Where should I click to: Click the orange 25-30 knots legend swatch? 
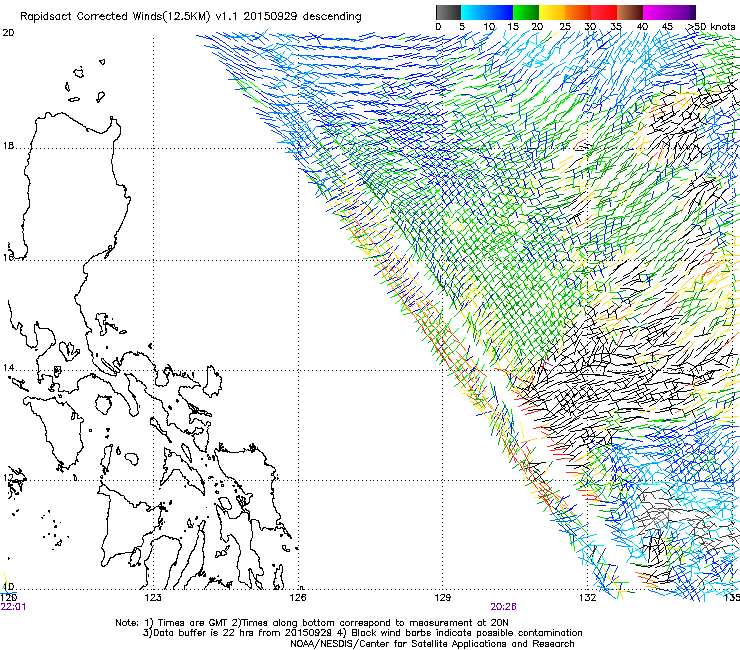(578, 12)
